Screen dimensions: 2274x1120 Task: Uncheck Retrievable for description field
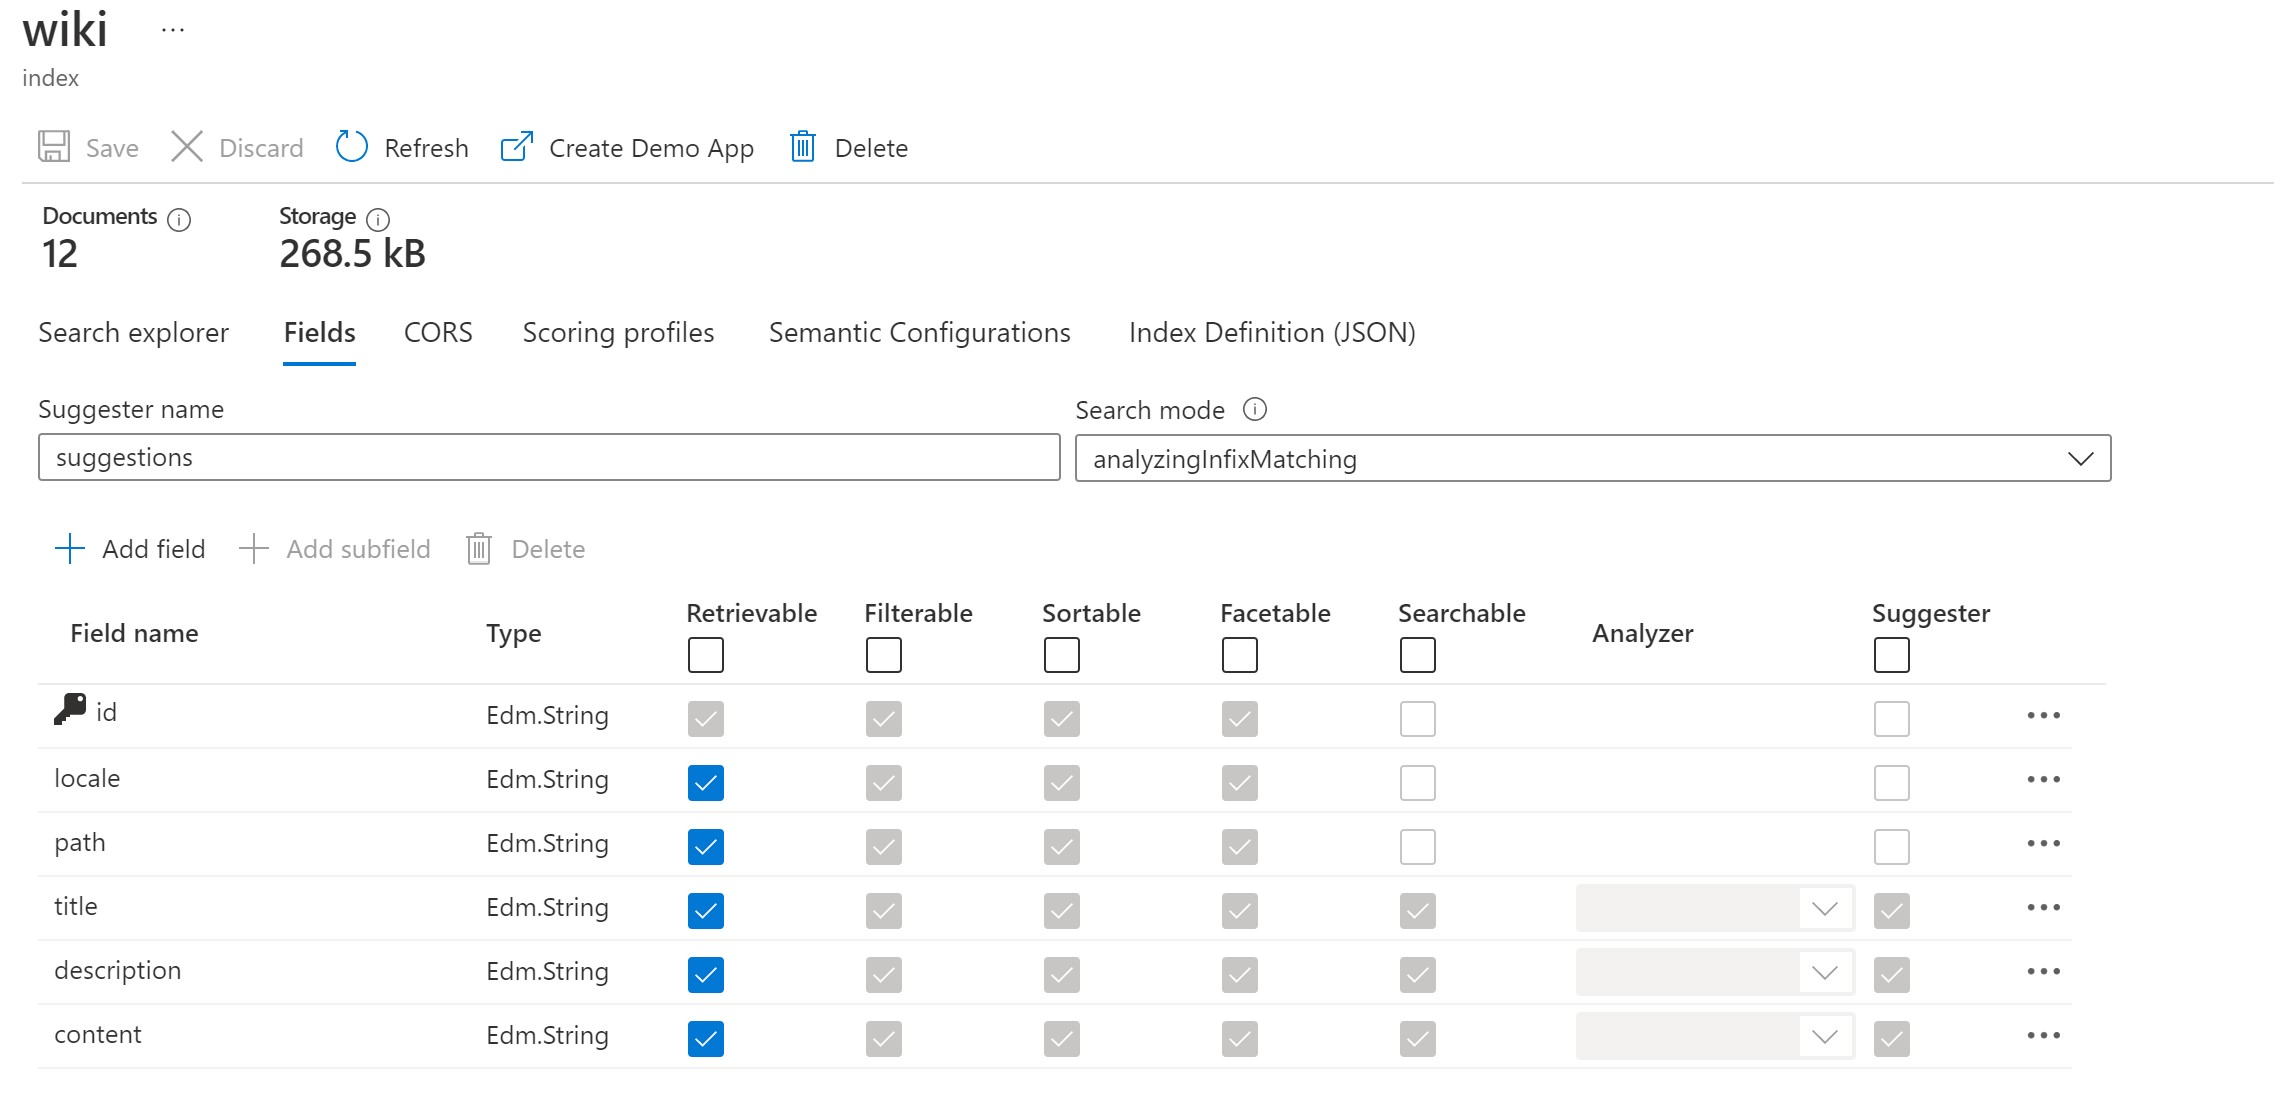[x=706, y=975]
